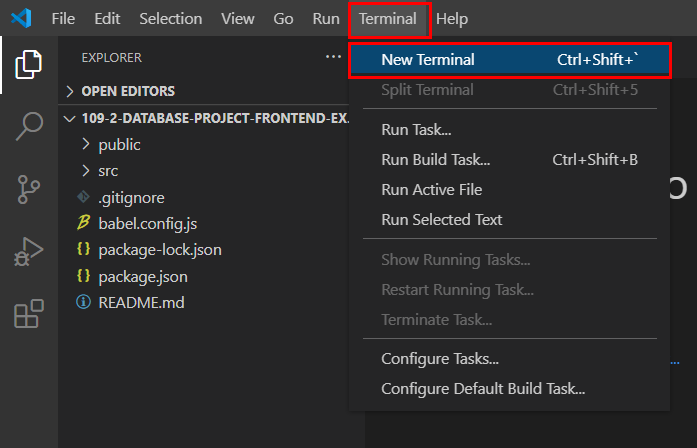Open the babel.config.js file
Viewport: 697px width, 448px height.
[x=147, y=223]
